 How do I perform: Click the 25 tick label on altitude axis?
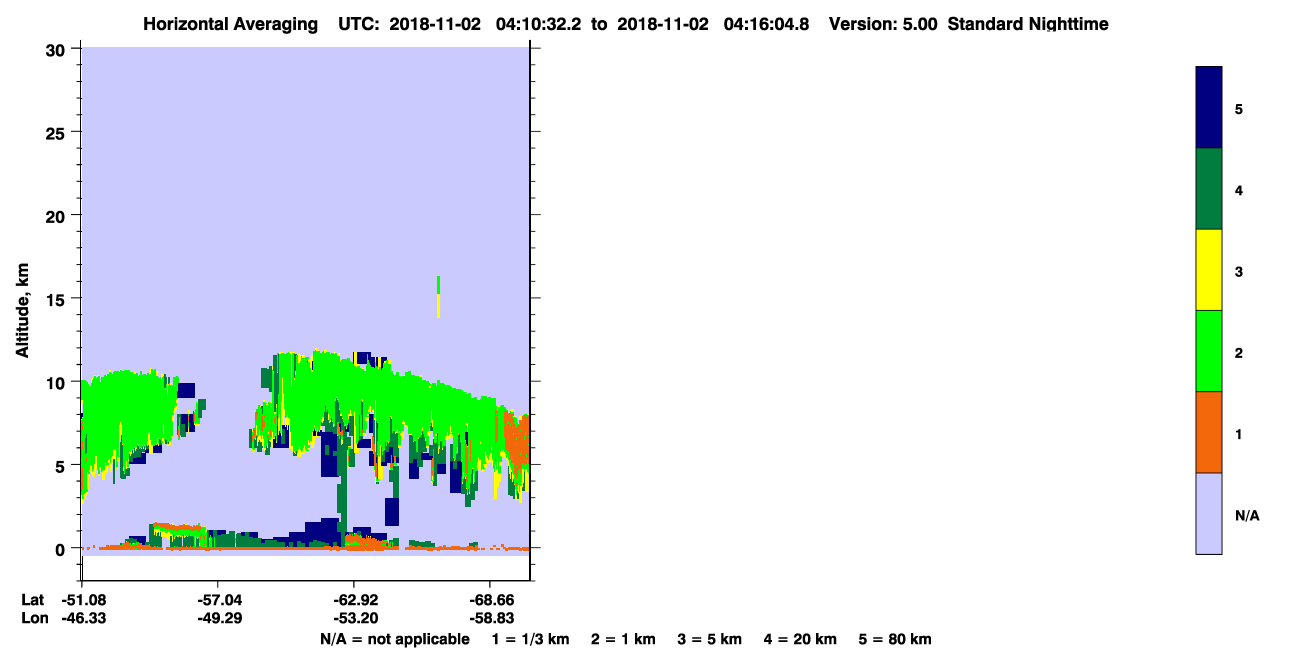click(x=58, y=132)
